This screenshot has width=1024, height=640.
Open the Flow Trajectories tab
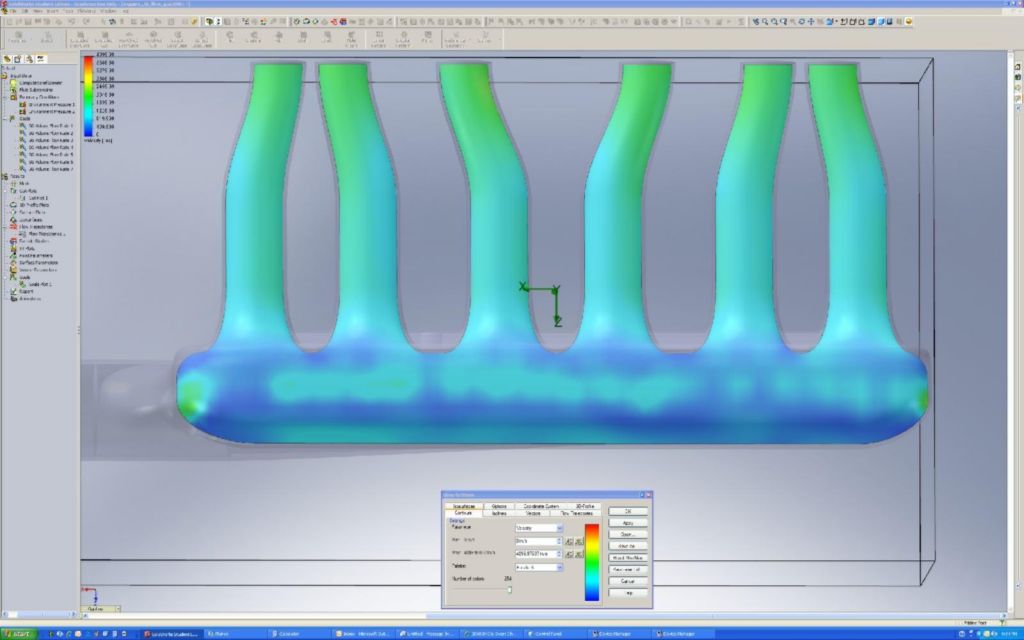[x=576, y=513]
